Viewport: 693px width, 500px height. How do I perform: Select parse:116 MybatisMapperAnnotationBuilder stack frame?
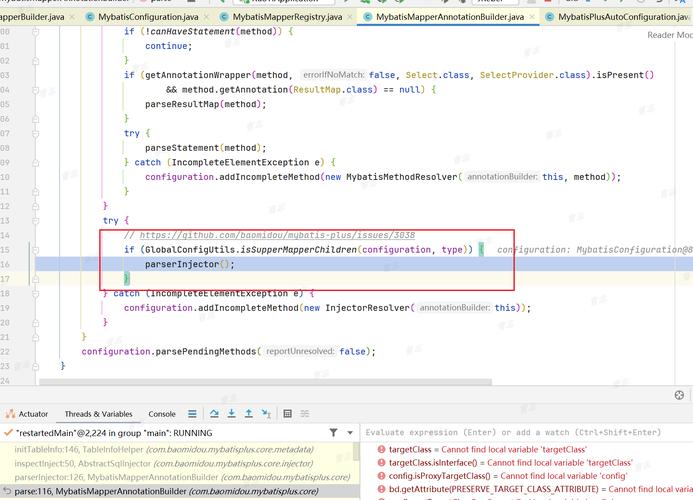pyautogui.click(x=100, y=492)
